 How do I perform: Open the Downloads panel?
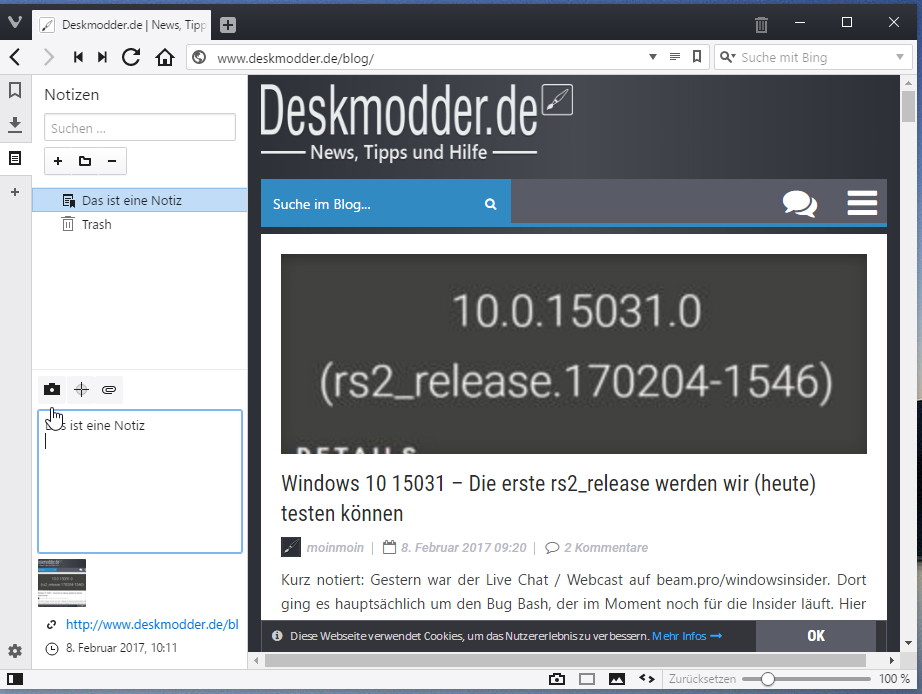click(15, 124)
